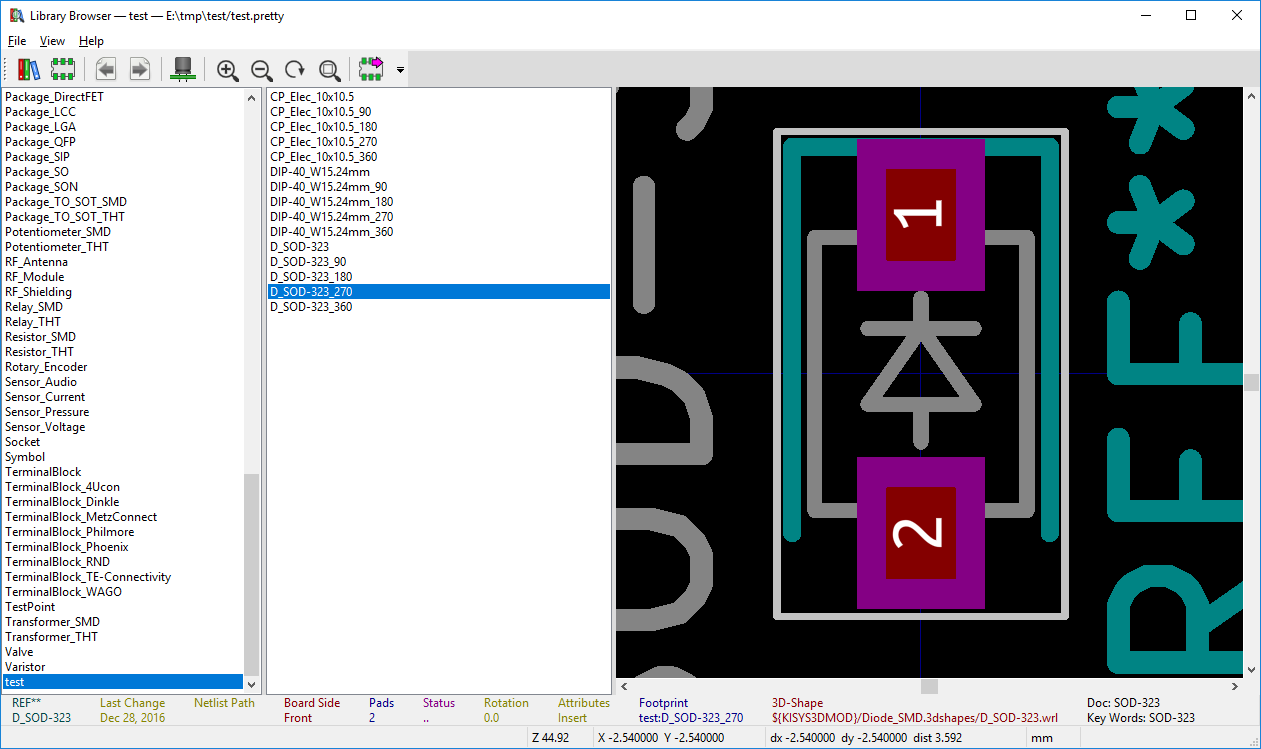
Task: Click the canvas vertical scrollbar down arrow
Action: (1251, 669)
